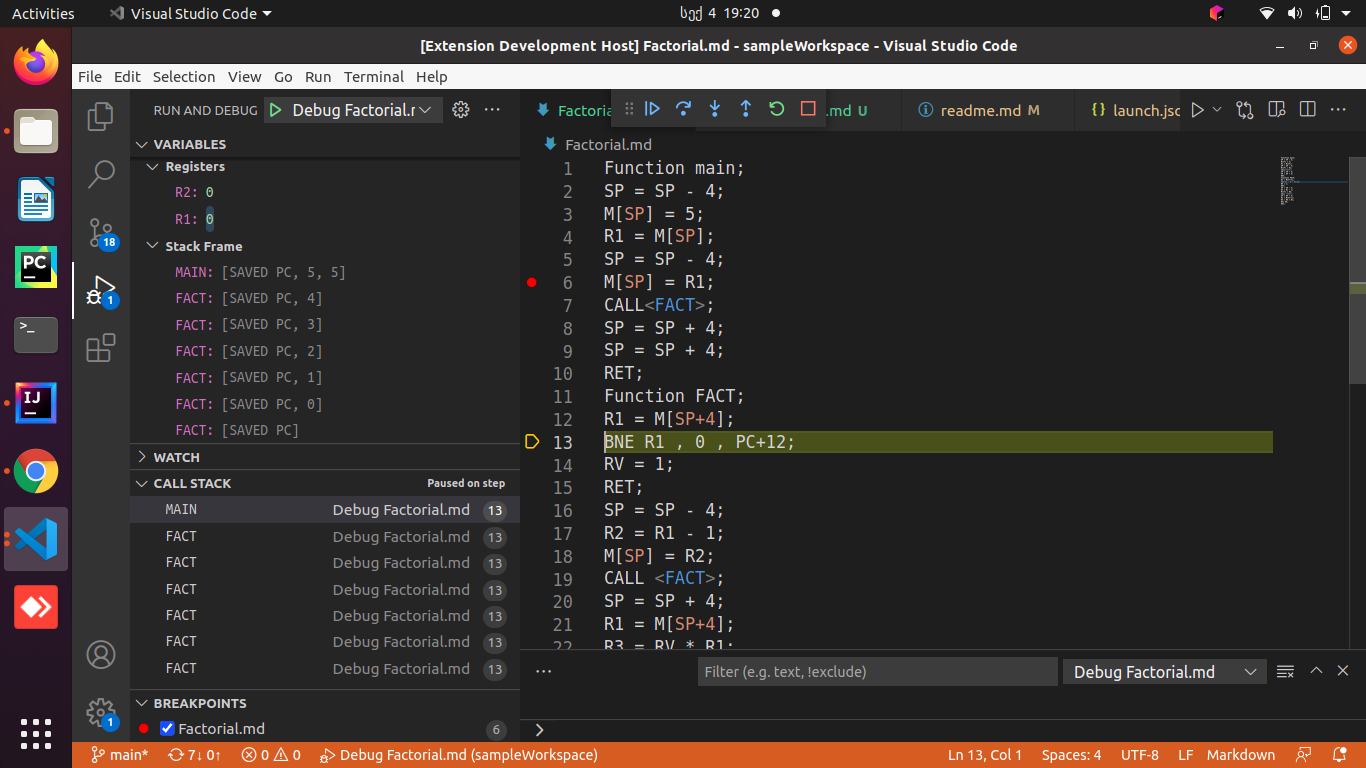The height and width of the screenshot is (768, 1366).
Task: Click the debug Step Out button
Action: (746, 109)
